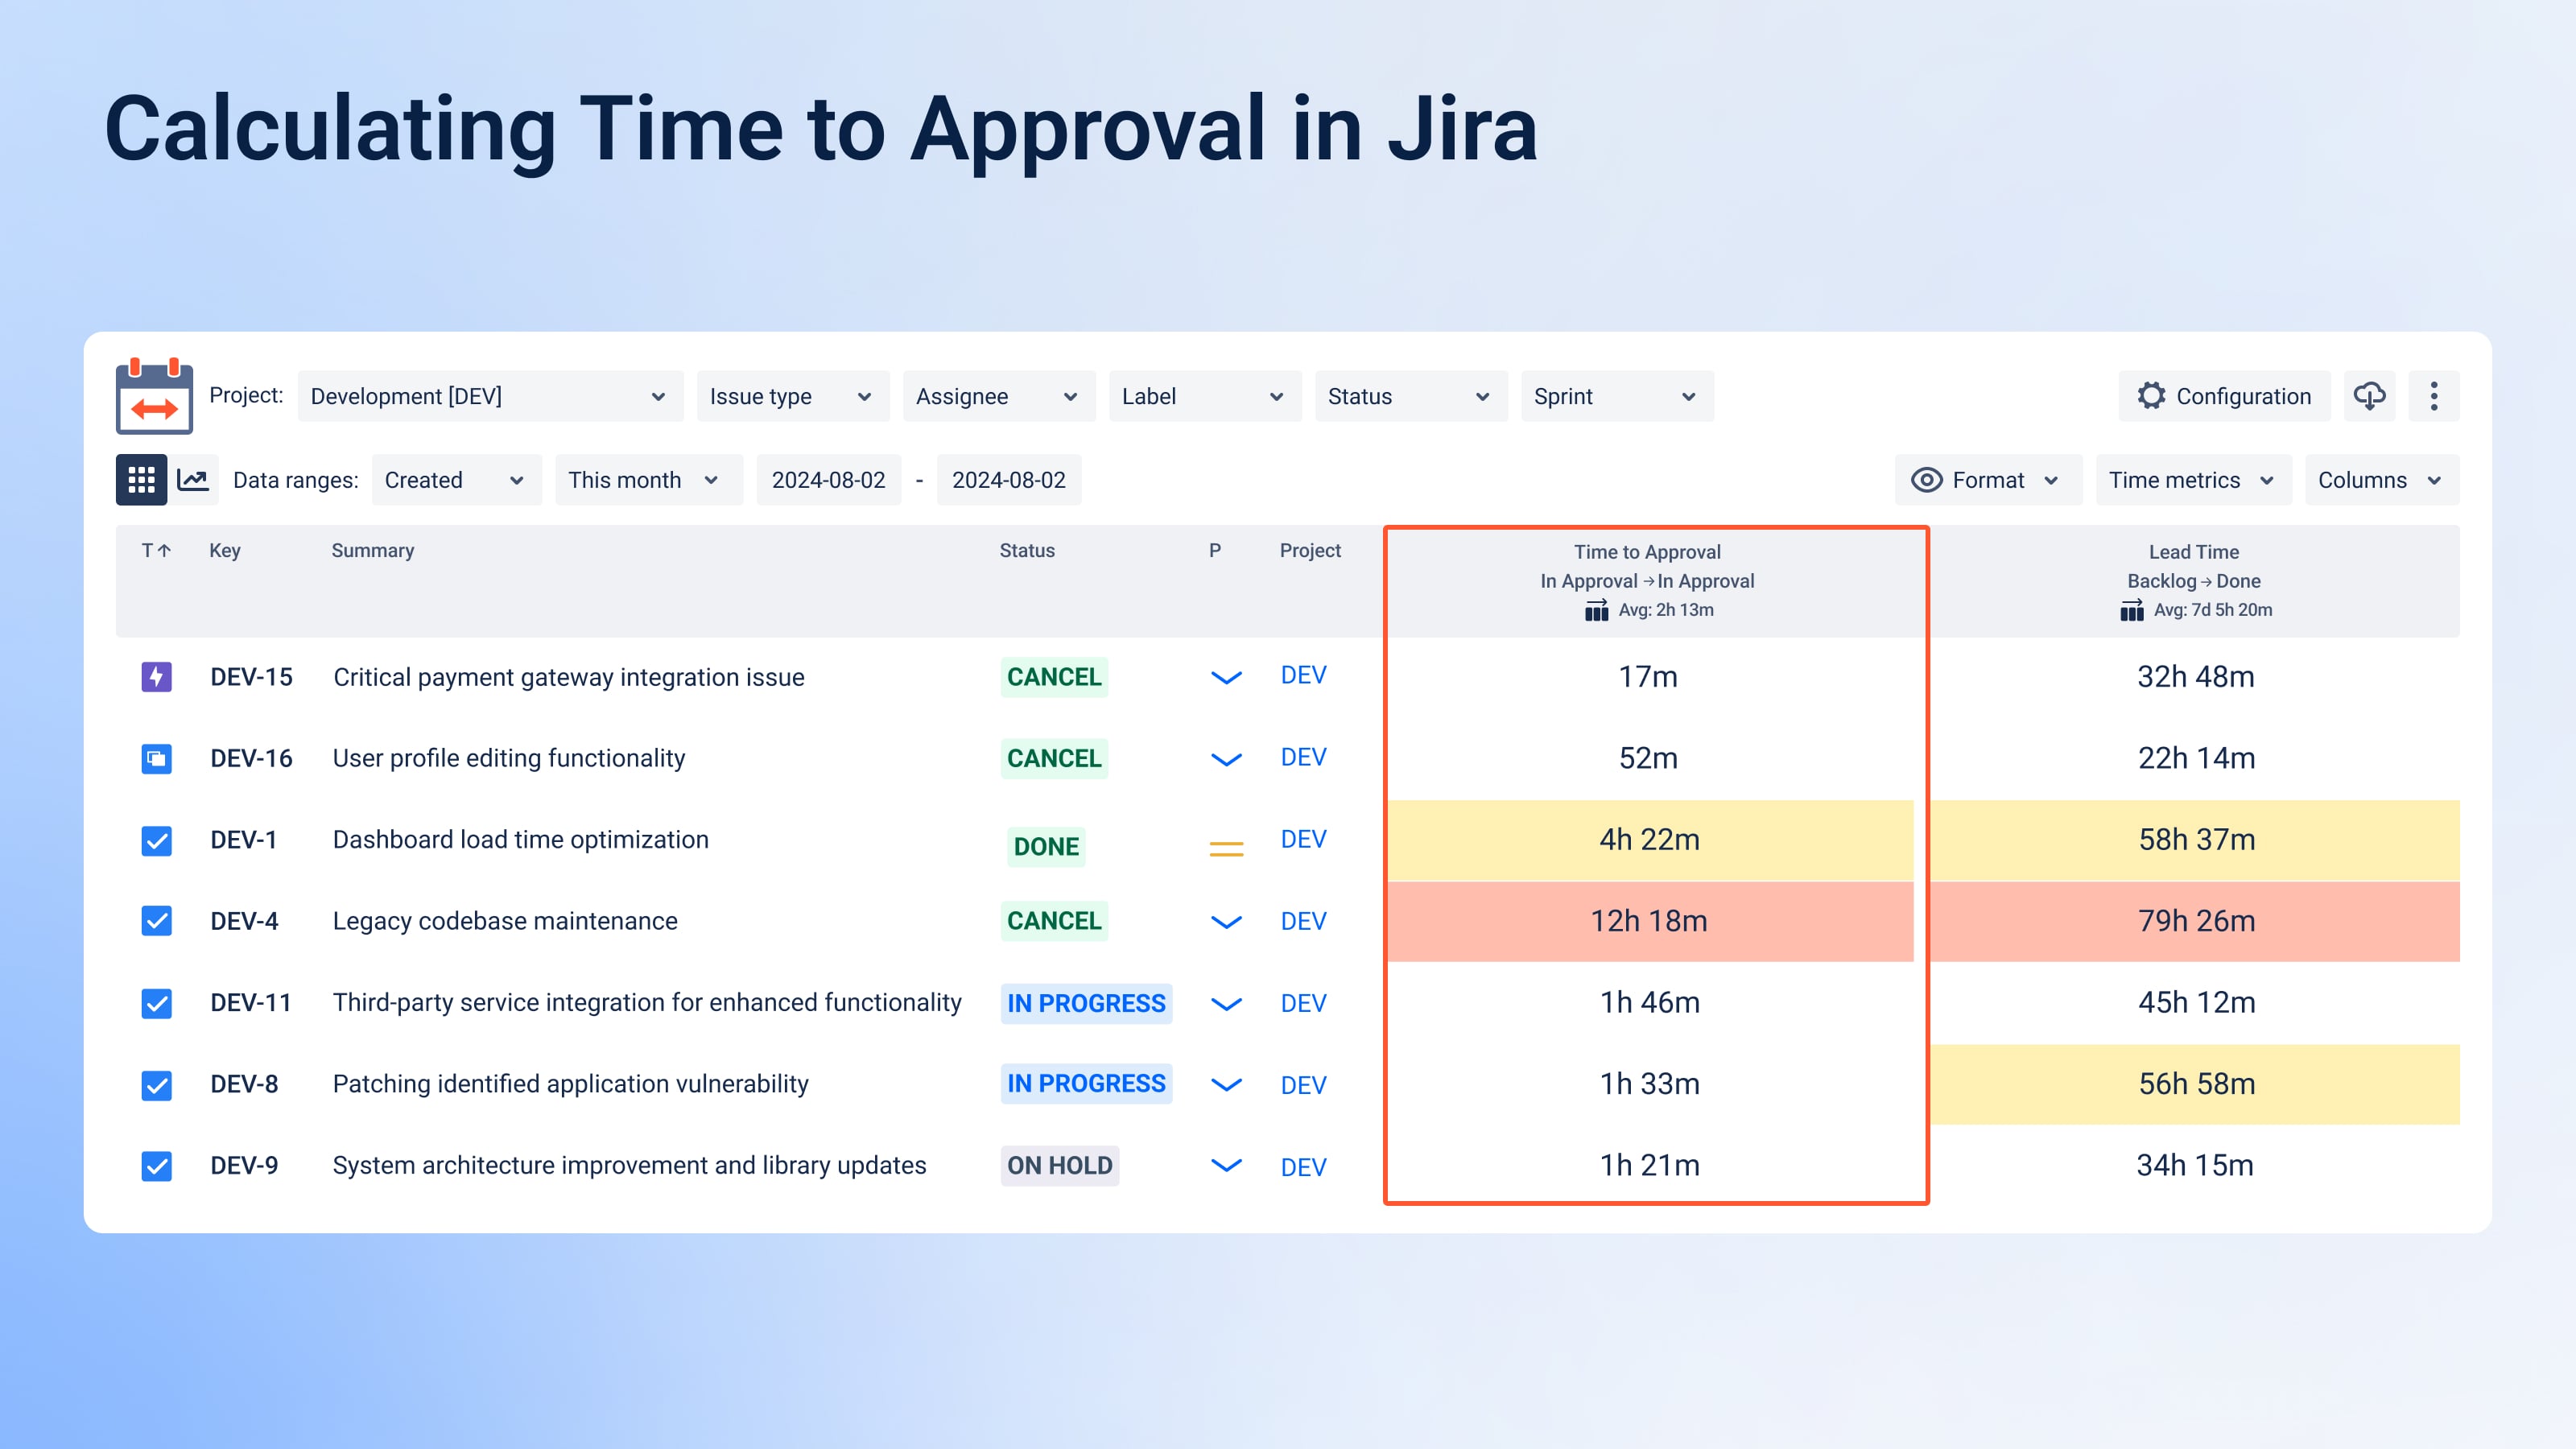Viewport: 2576px width, 1449px height.
Task: Open issue DEV-15 key link
Action: [251, 677]
